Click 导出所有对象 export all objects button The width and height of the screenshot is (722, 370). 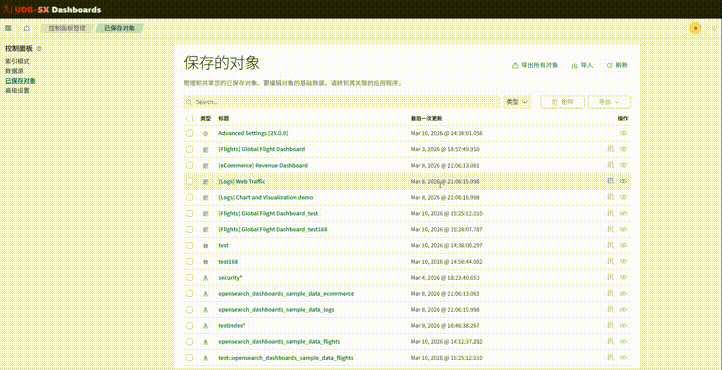pos(535,65)
